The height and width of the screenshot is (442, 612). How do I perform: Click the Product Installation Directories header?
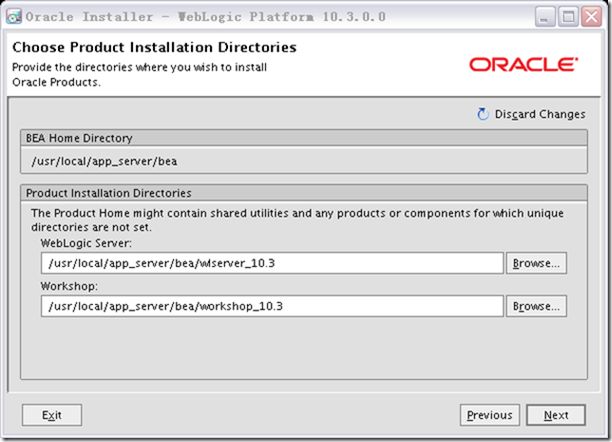pos(304,193)
